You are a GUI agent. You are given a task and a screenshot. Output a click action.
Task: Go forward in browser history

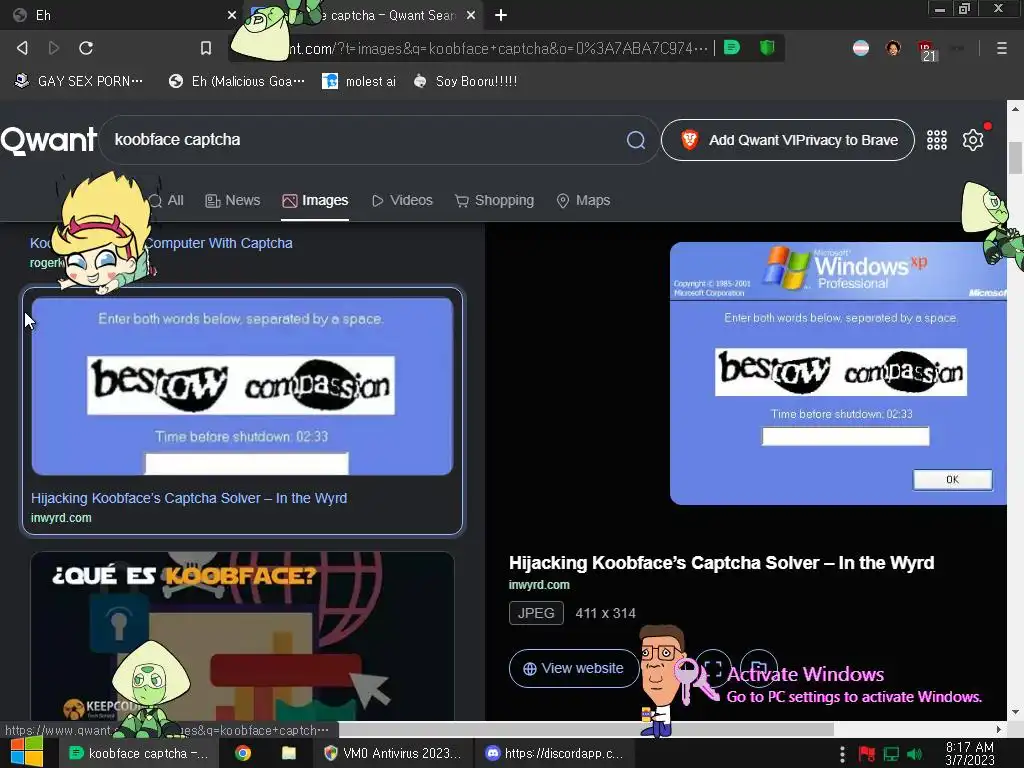click(x=54, y=48)
